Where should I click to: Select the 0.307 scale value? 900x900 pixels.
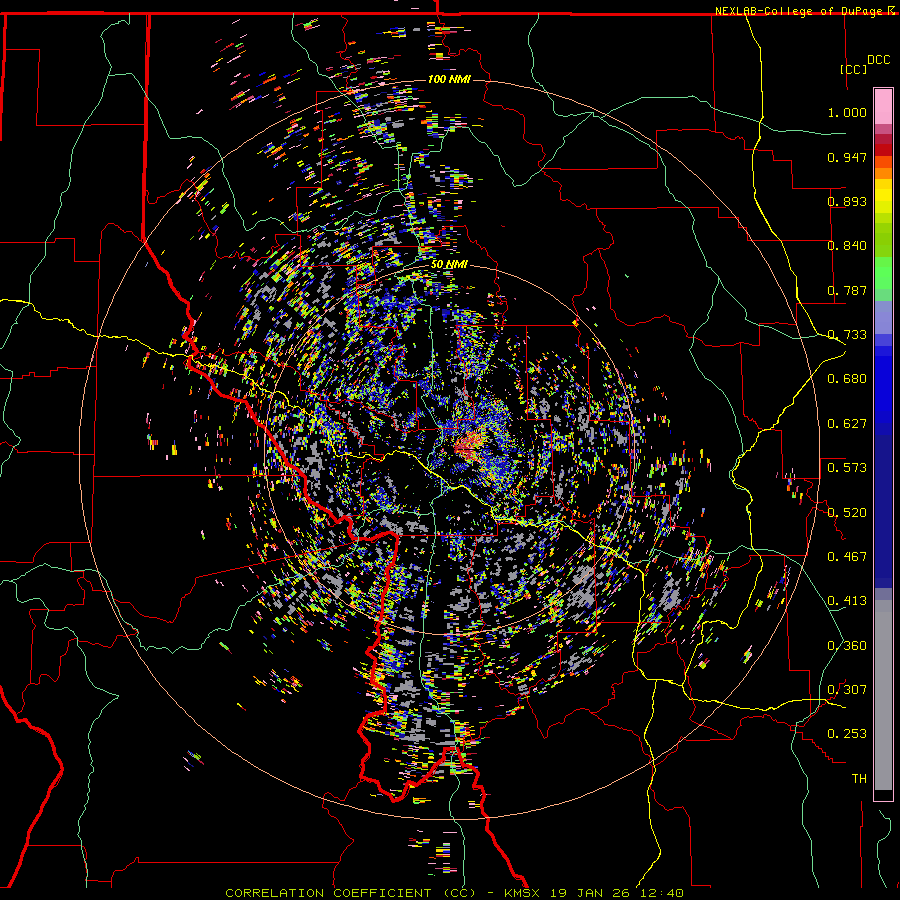(x=847, y=689)
